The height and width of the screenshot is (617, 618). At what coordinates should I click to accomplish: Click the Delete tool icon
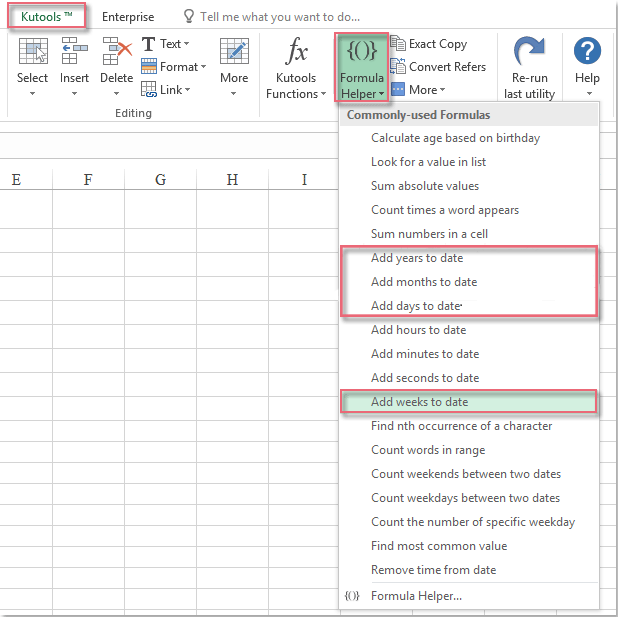[117, 51]
